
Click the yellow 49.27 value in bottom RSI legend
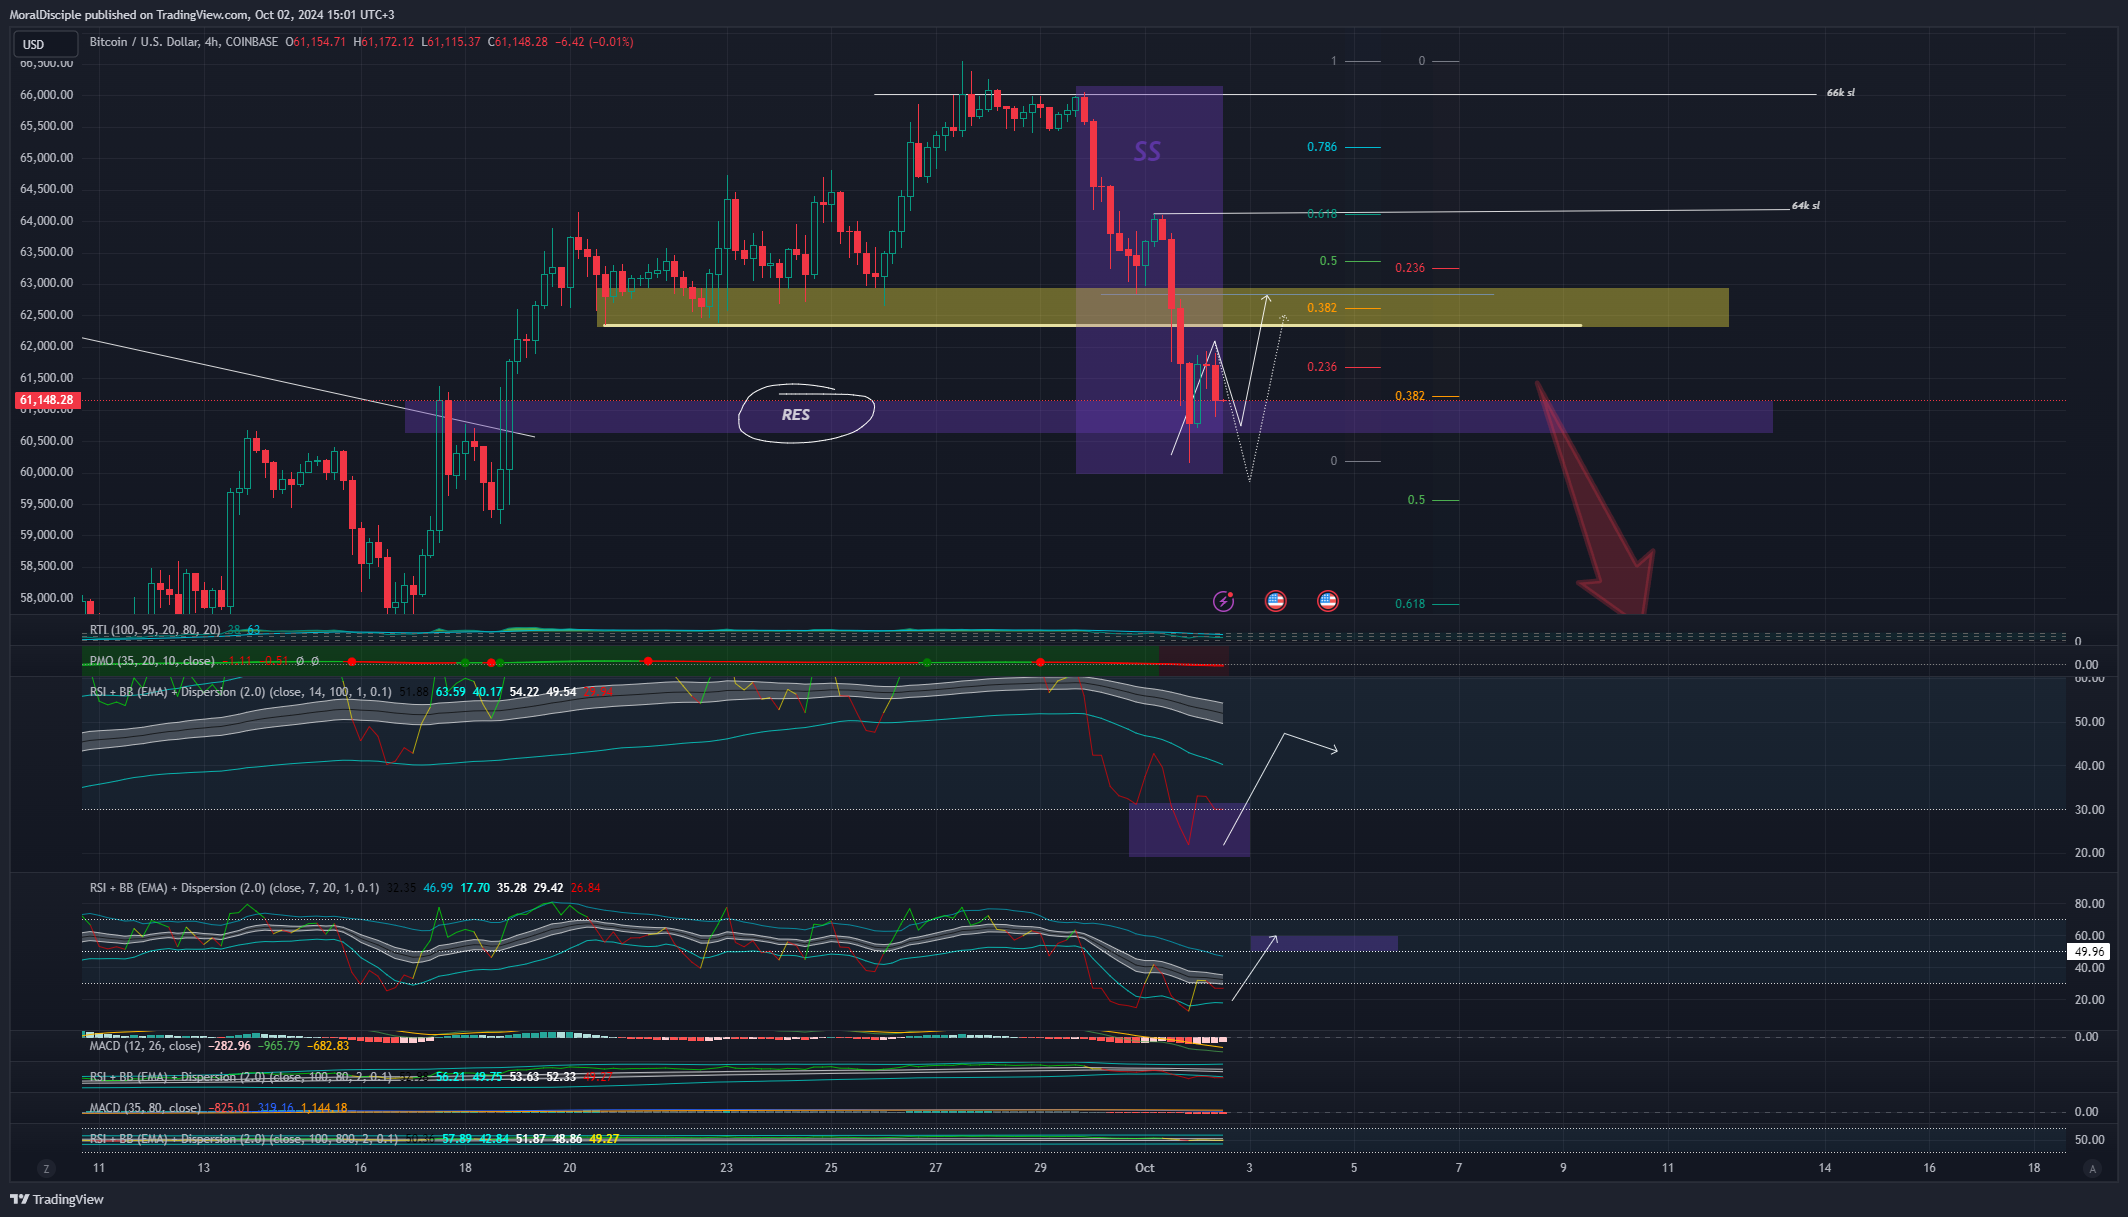tap(604, 1139)
